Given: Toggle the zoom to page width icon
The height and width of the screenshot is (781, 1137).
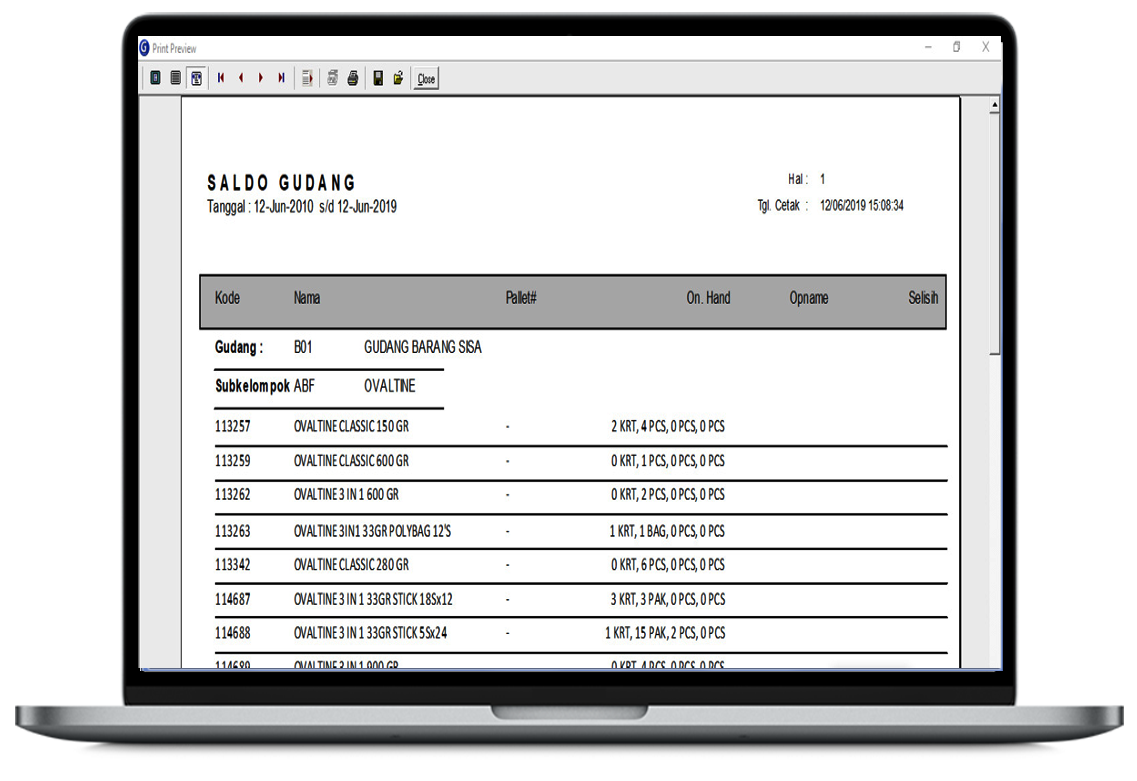Looking at the screenshot, I should 197,78.
